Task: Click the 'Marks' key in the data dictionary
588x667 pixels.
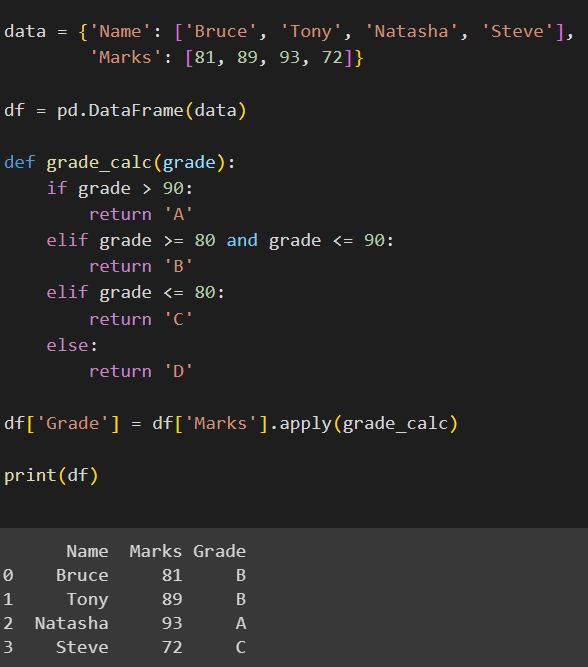Action: click(x=125, y=57)
